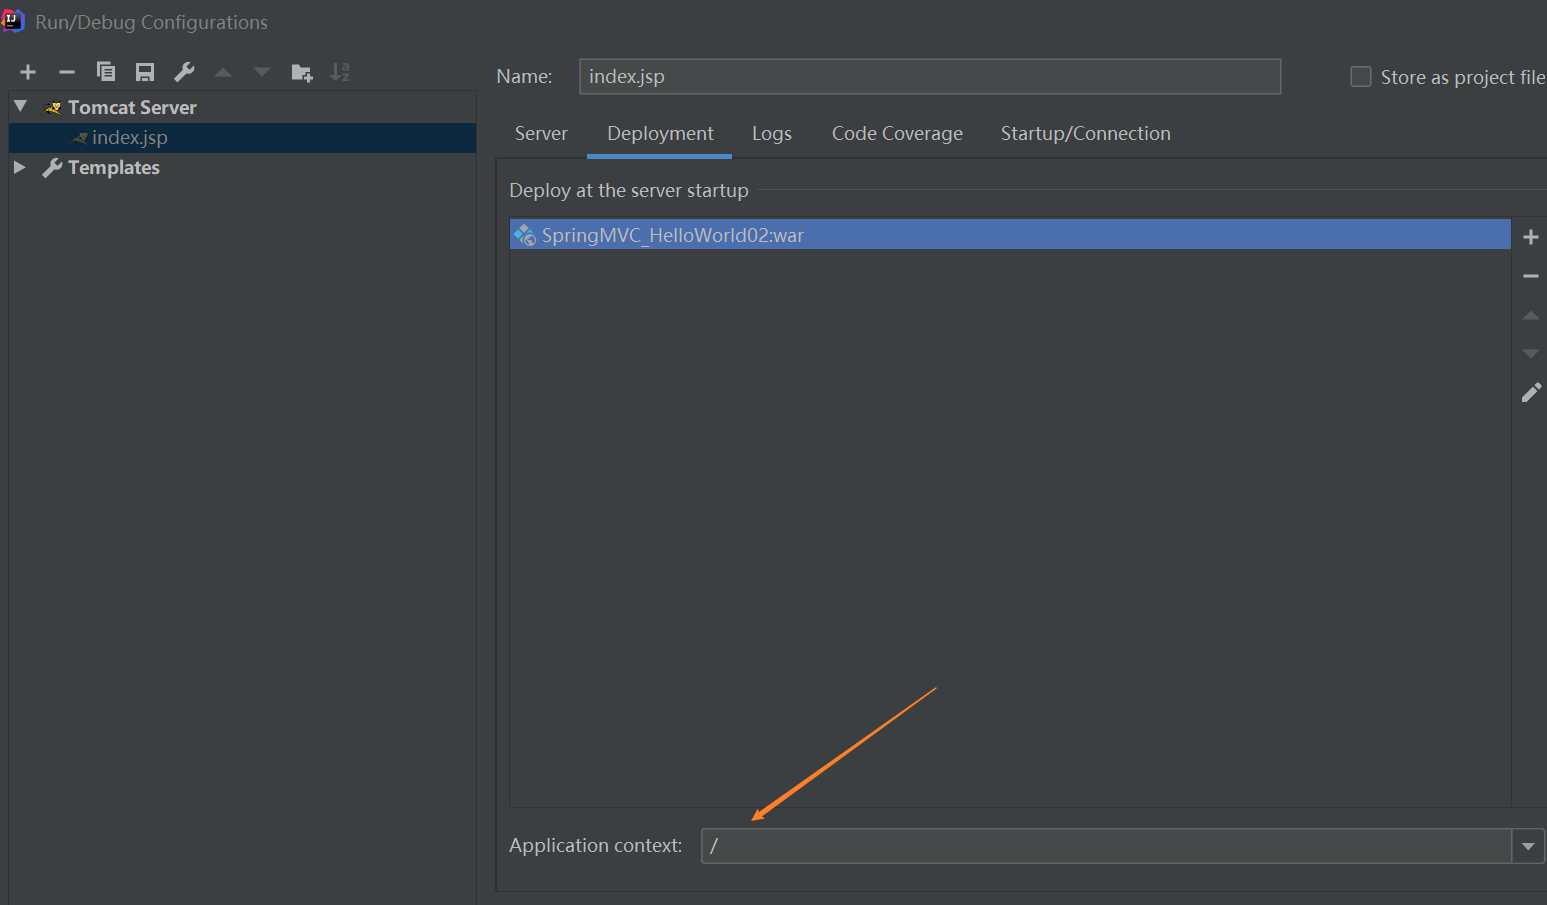Copy the selected configuration

[x=106, y=72]
